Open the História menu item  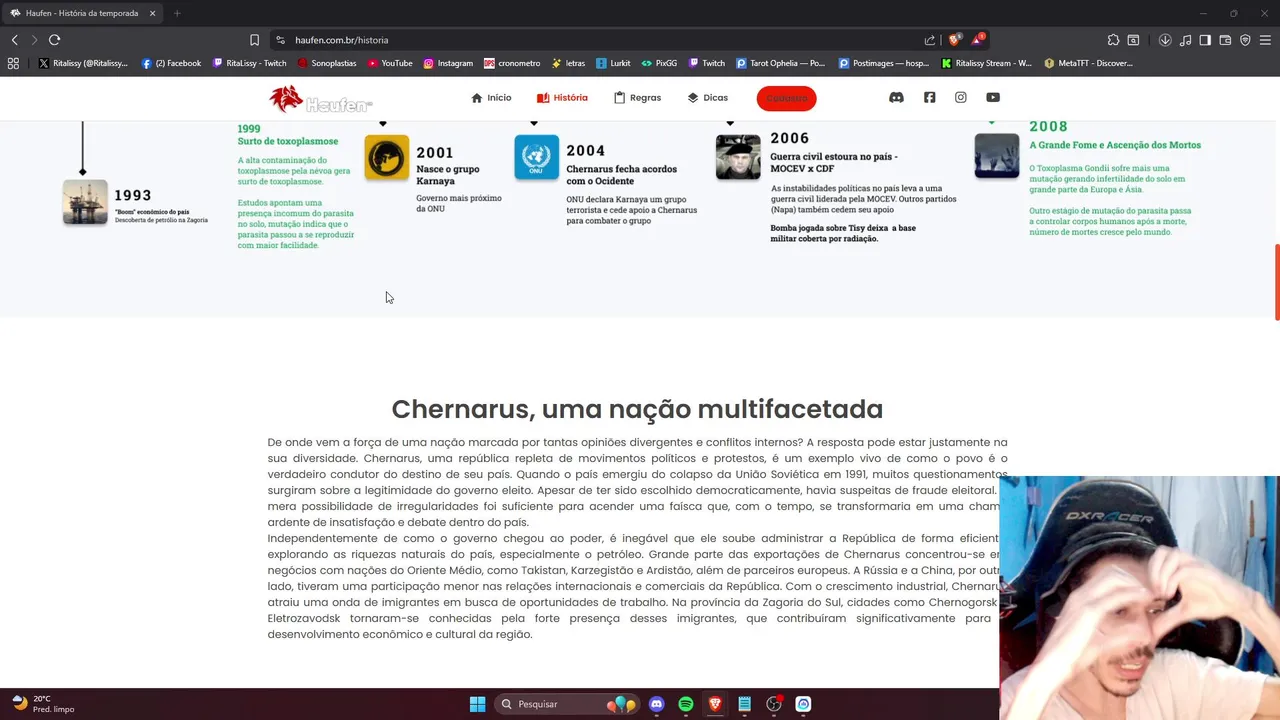(x=562, y=98)
